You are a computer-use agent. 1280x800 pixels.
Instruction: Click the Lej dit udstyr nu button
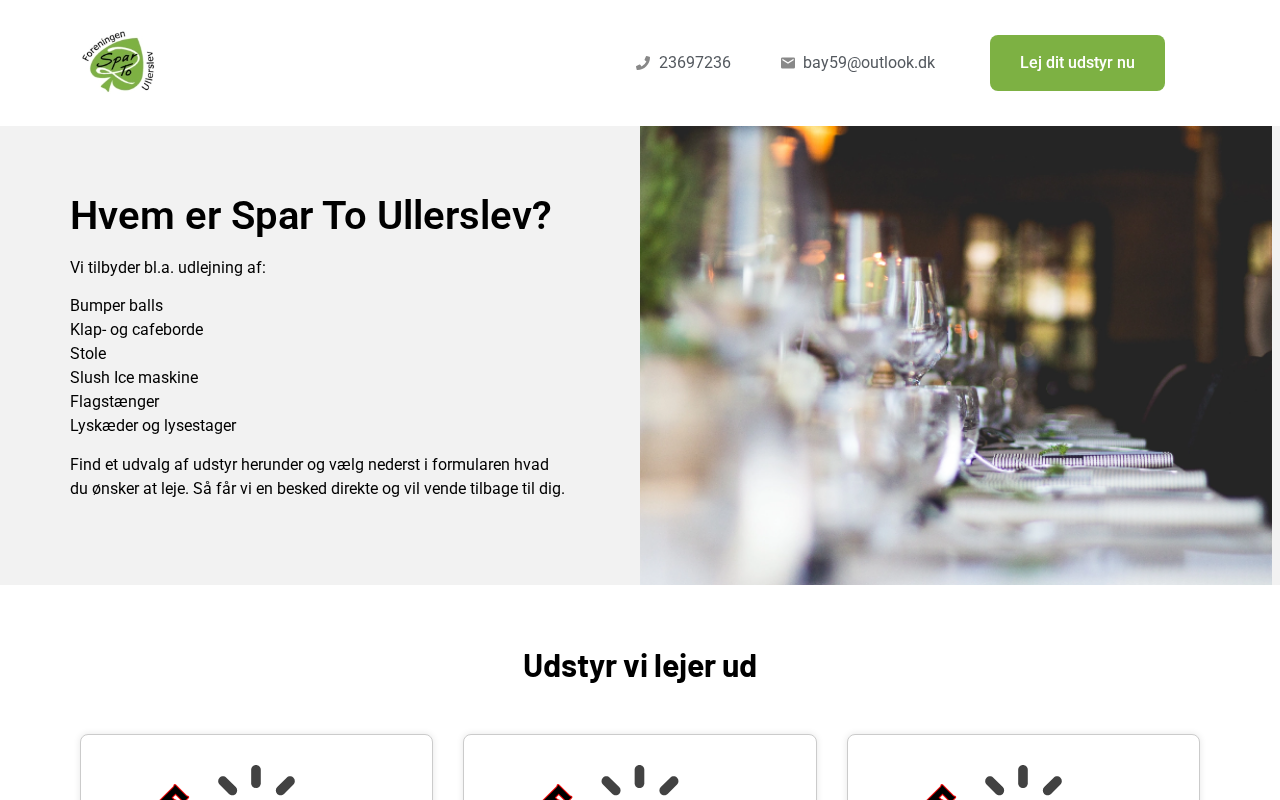pos(1077,63)
